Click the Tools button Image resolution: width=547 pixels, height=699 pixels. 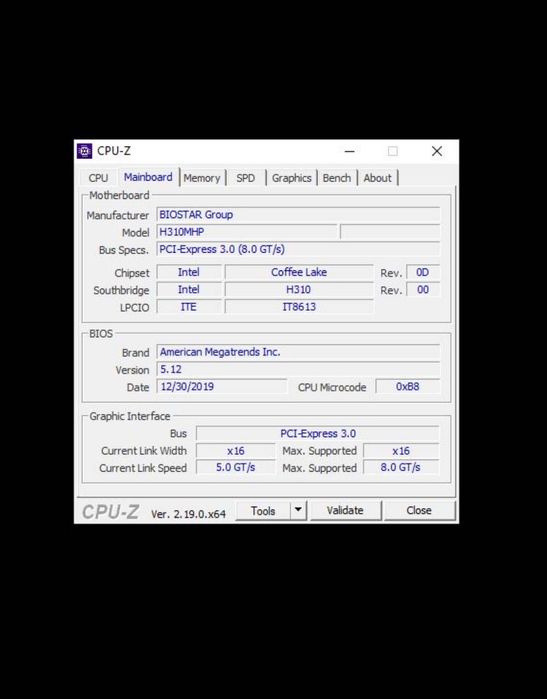(263, 511)
